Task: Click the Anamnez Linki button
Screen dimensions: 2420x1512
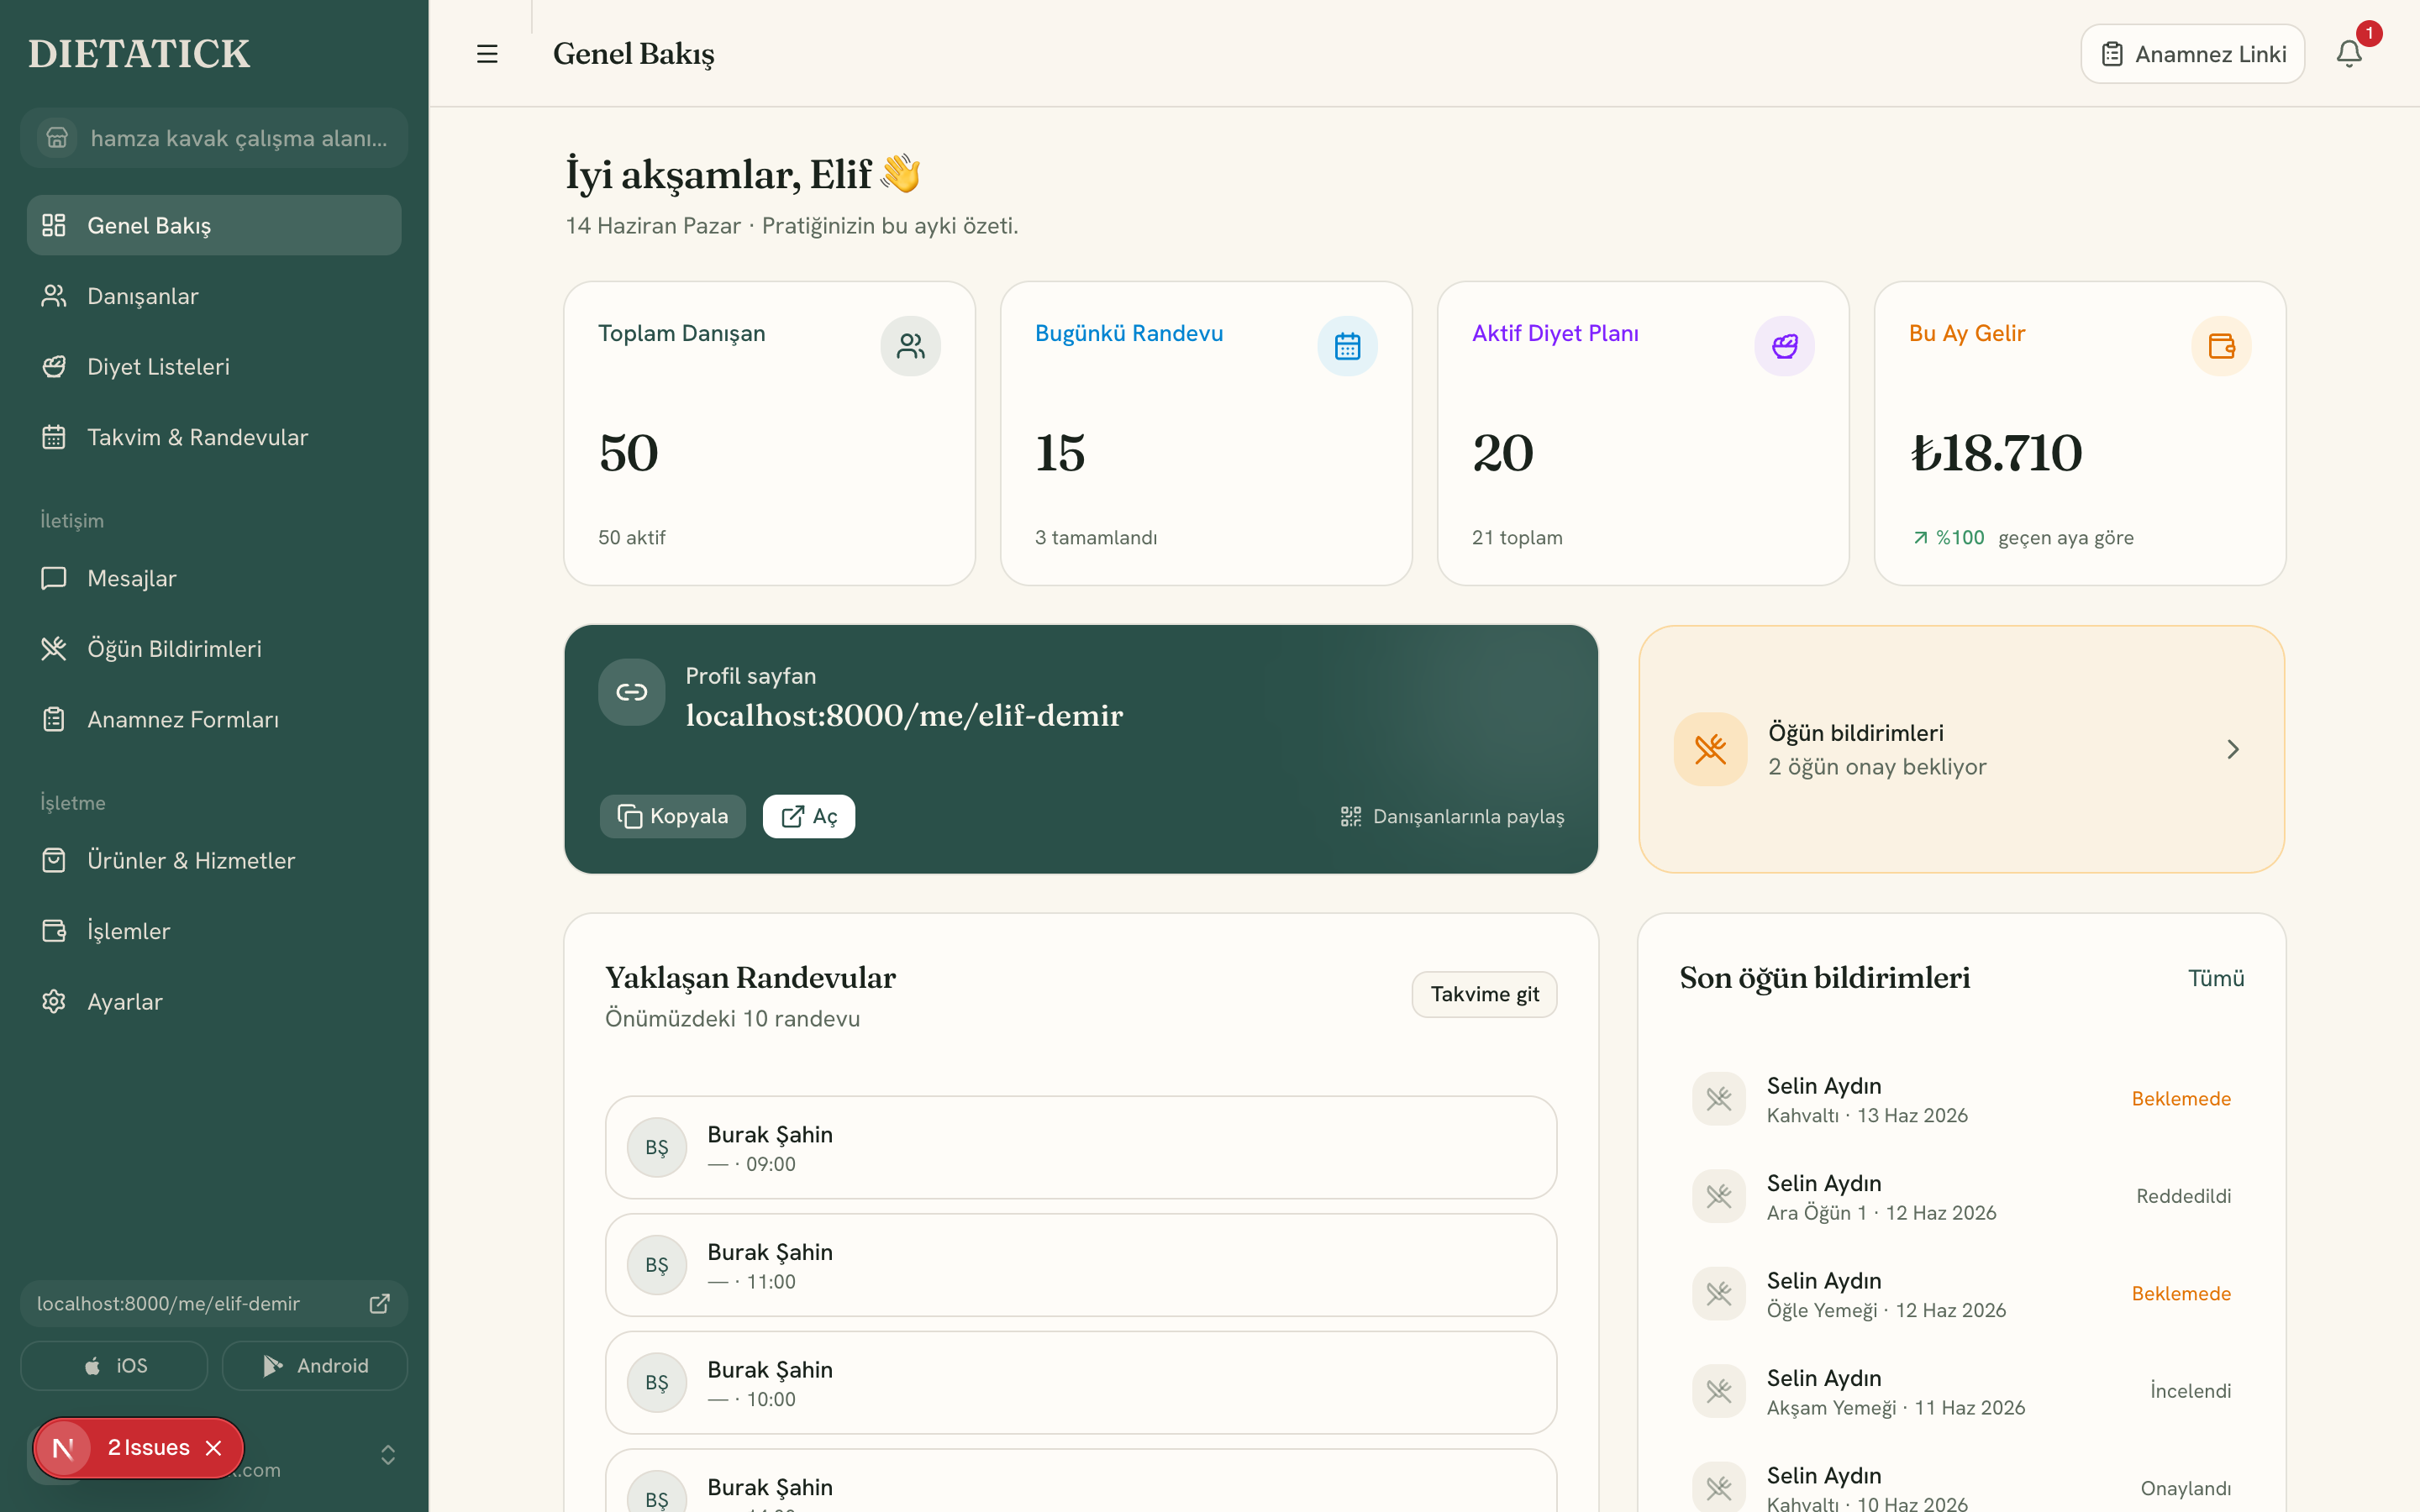Action: coord(2193,54)
